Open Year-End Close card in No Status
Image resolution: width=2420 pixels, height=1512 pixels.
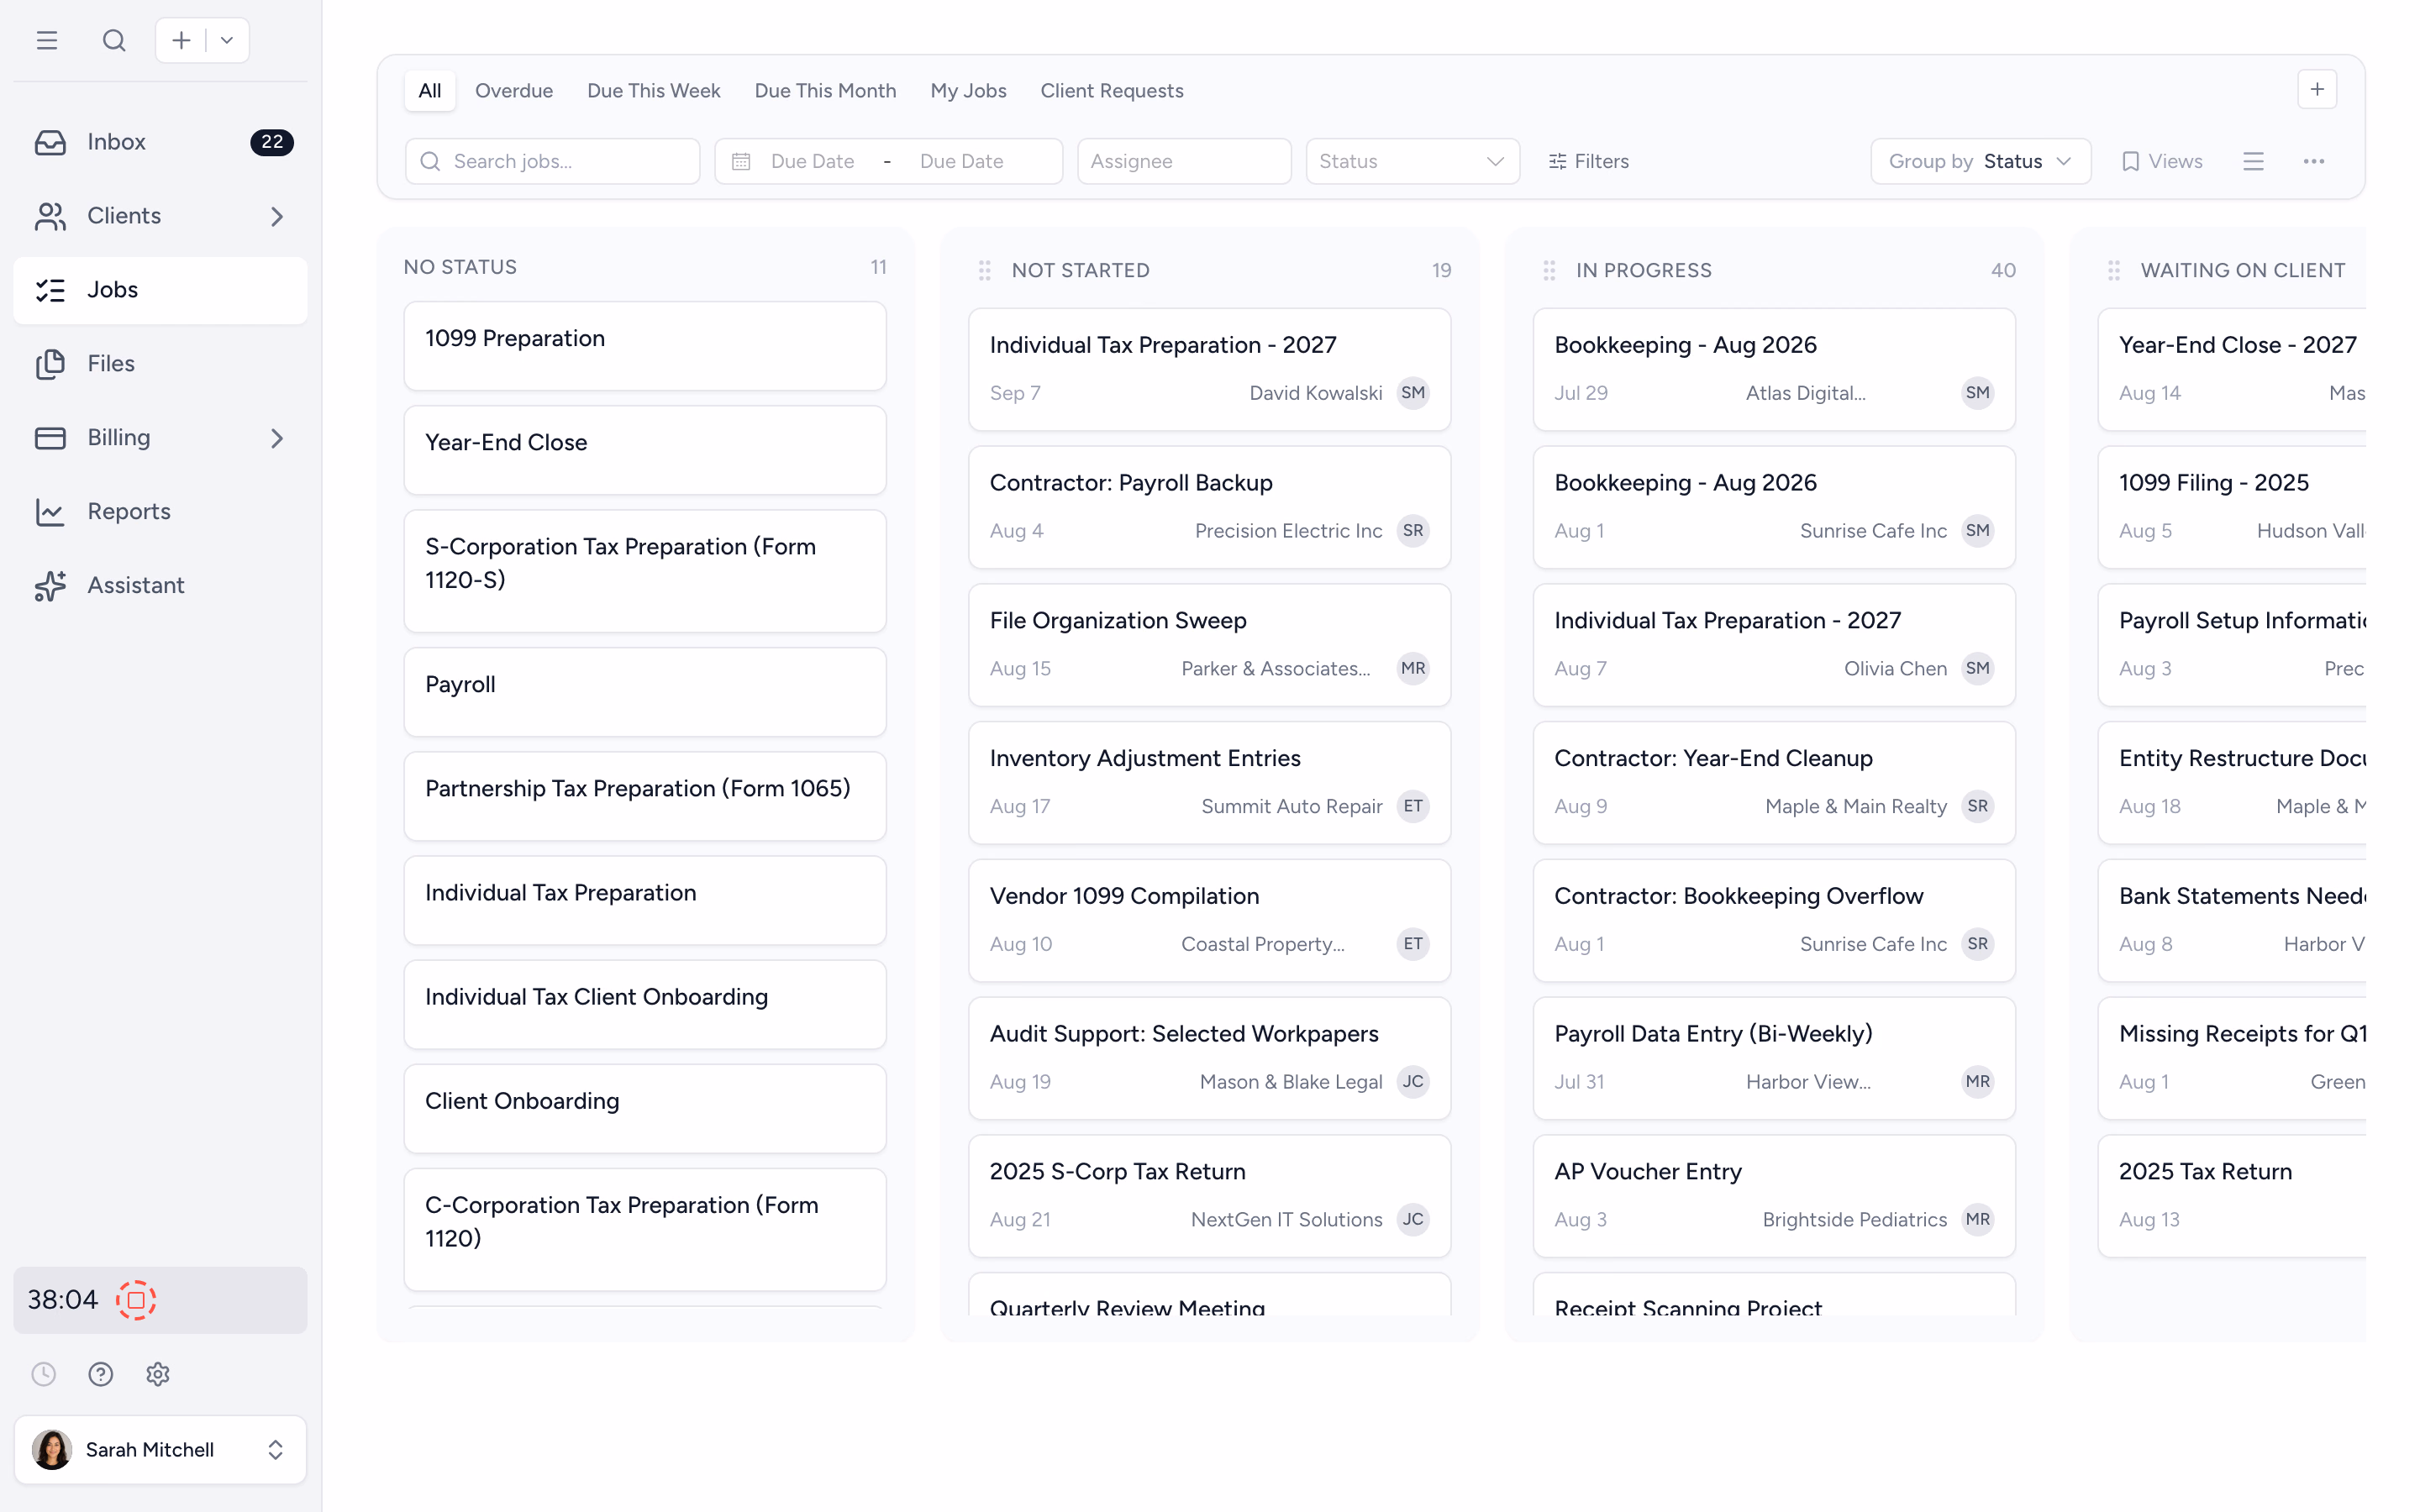pos(645,450)
